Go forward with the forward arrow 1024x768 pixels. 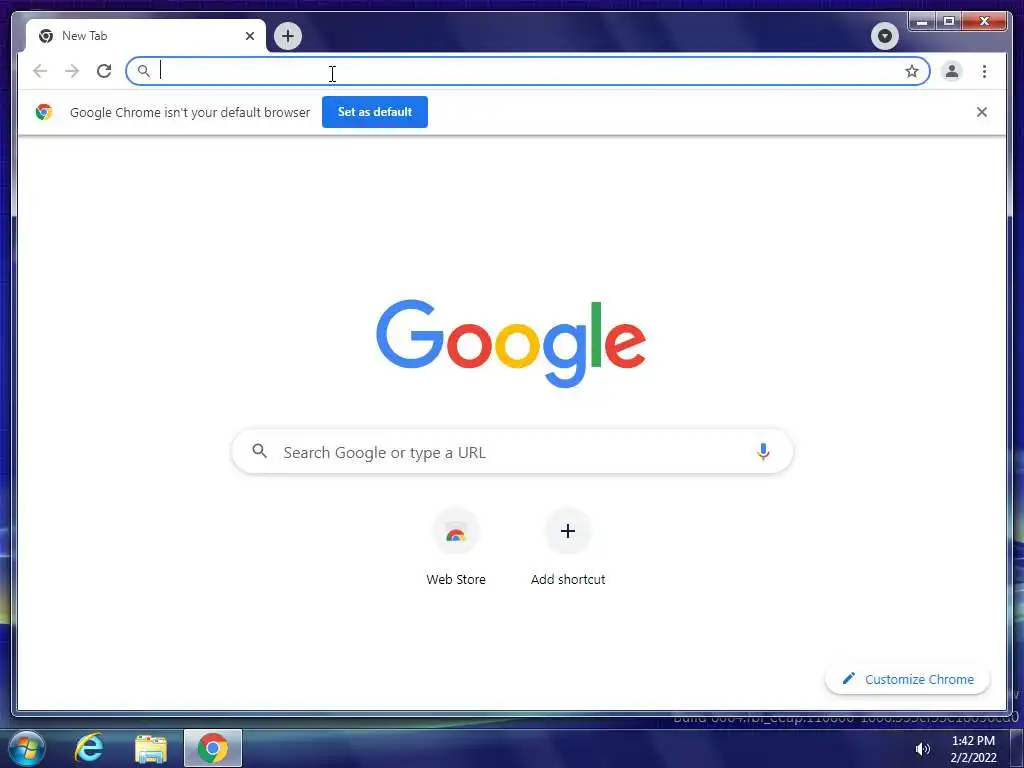(72, 71)
